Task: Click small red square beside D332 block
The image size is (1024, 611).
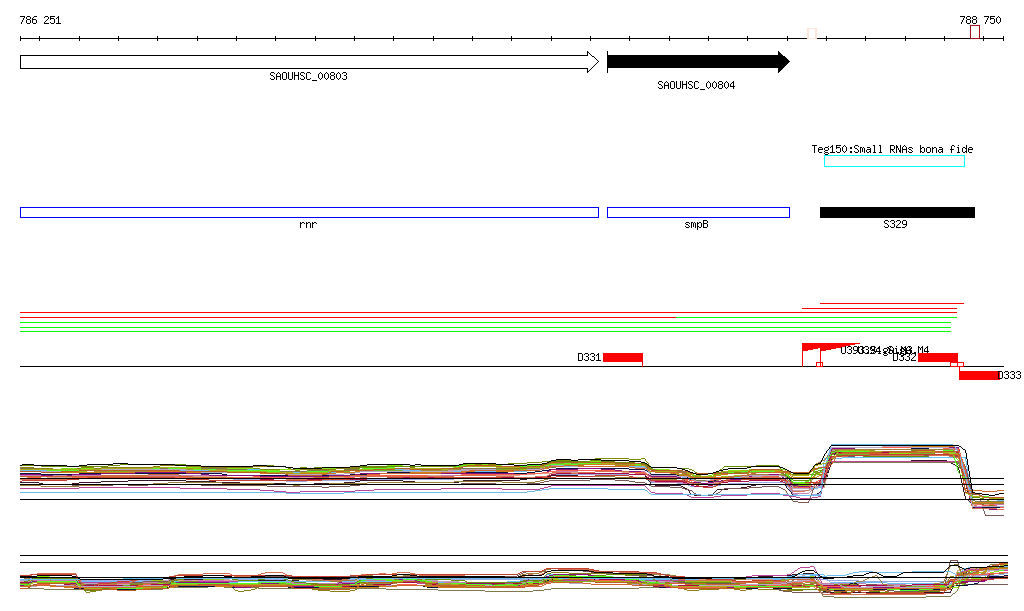Action: (958, 365)
